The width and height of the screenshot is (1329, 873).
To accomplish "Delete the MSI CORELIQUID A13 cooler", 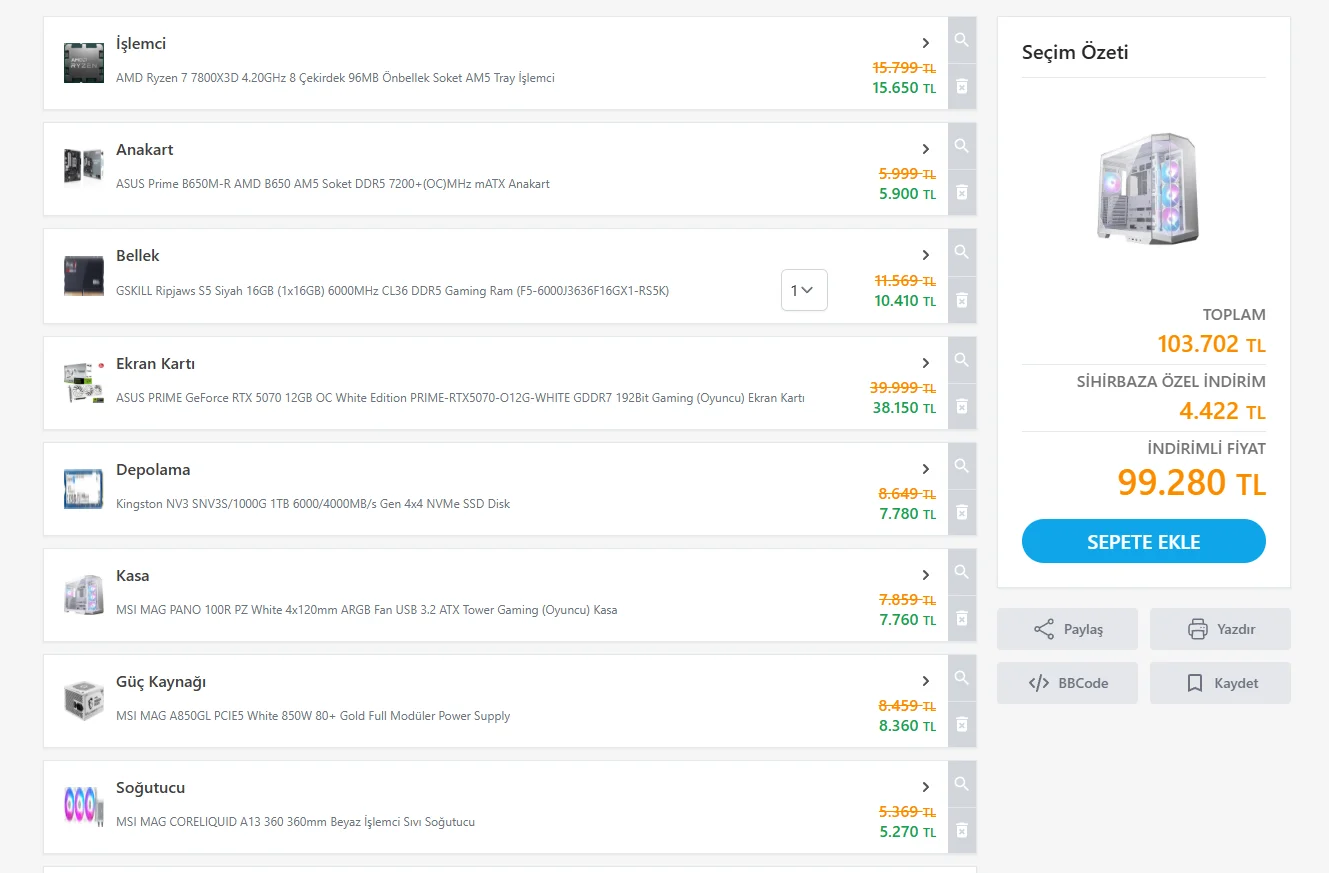I will tap(961, 830).
